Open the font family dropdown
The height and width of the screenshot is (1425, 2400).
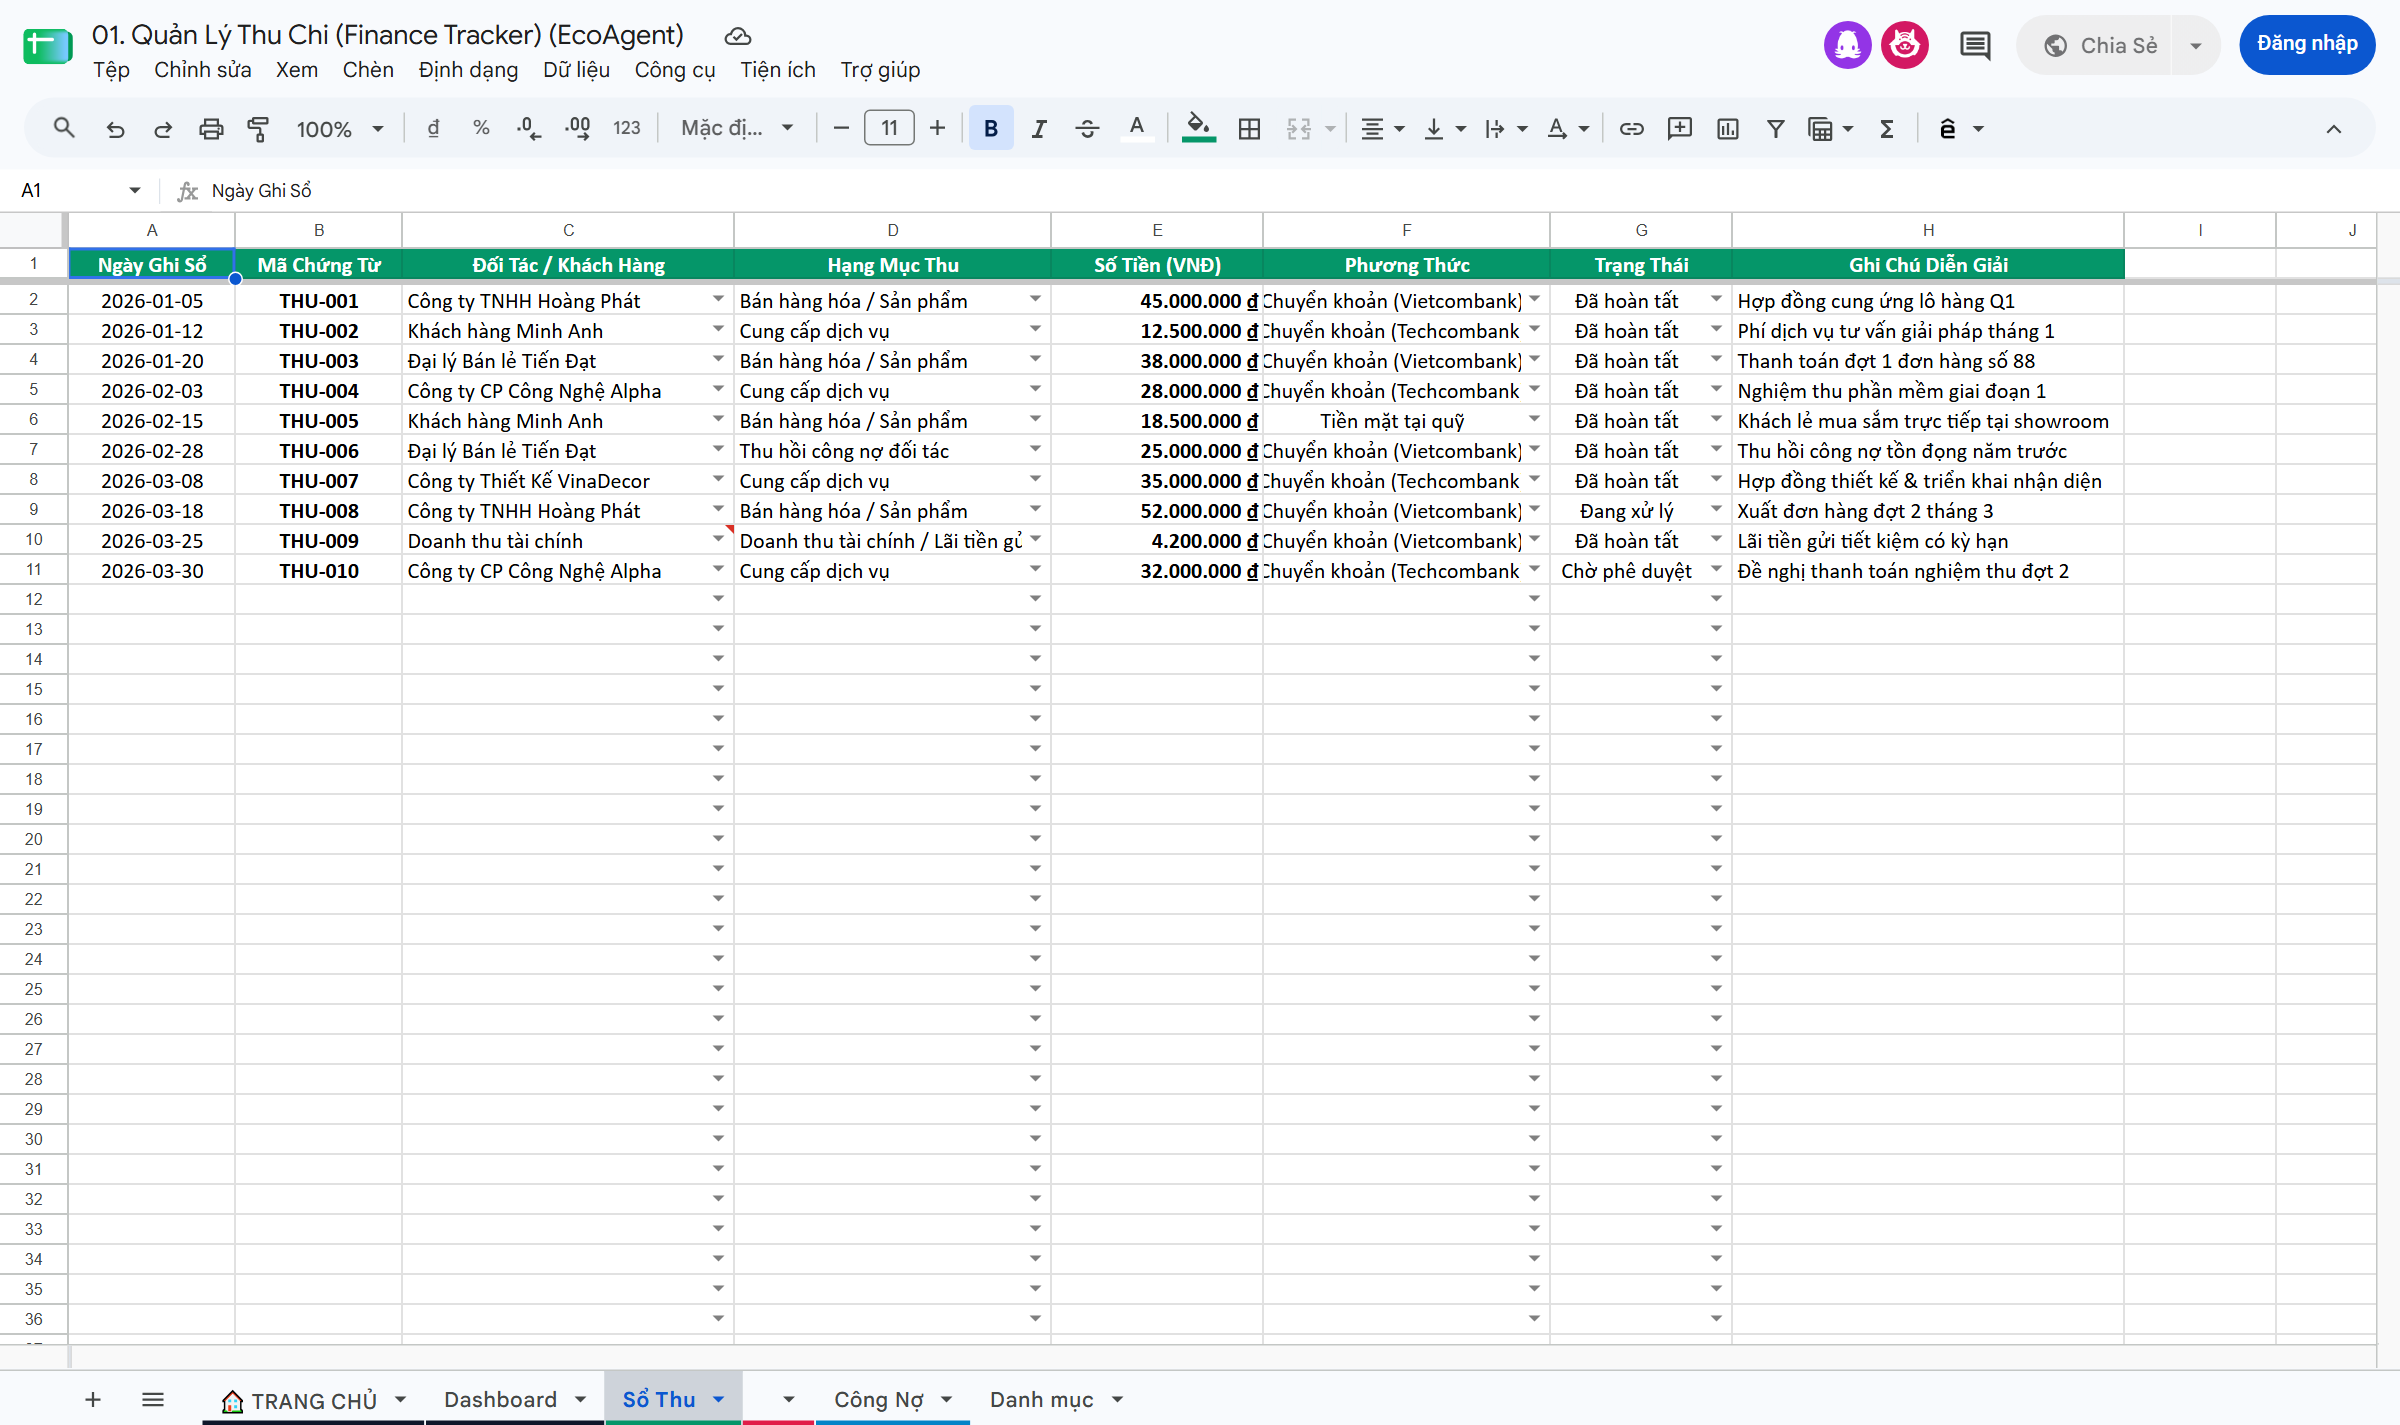pyautogui.click(x=738, y=129)
